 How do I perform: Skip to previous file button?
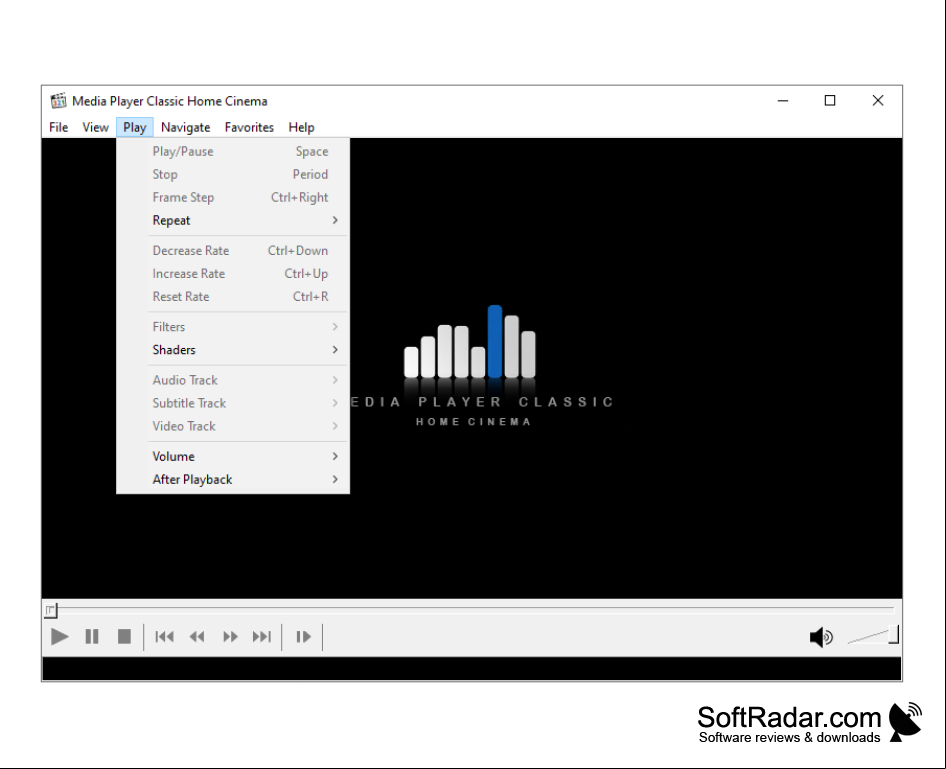pyautogui.click(x=164, y=636)
